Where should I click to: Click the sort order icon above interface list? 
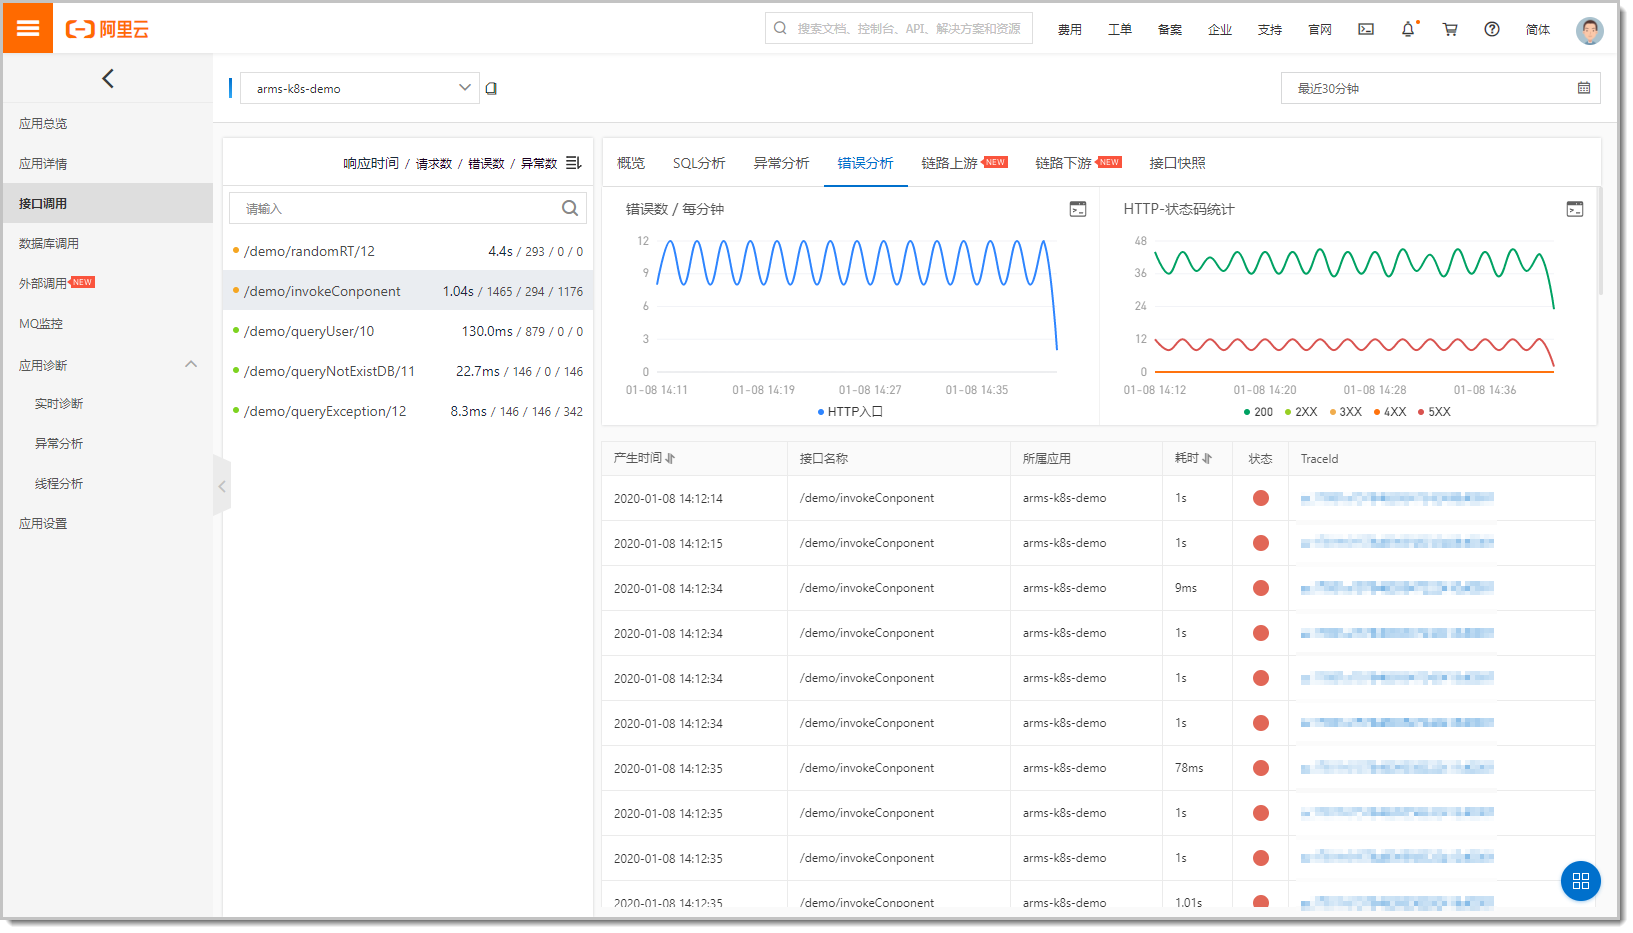click(573, 162)
